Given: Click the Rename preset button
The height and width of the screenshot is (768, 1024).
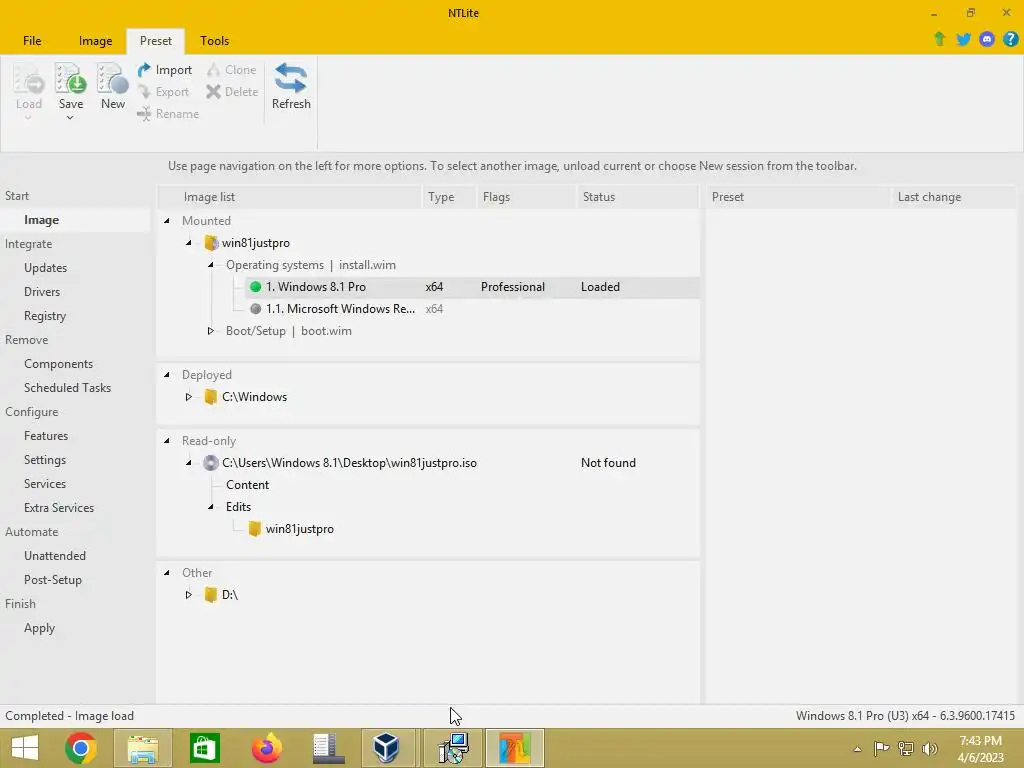Looking at the screenshot, I should pos(168,114).
